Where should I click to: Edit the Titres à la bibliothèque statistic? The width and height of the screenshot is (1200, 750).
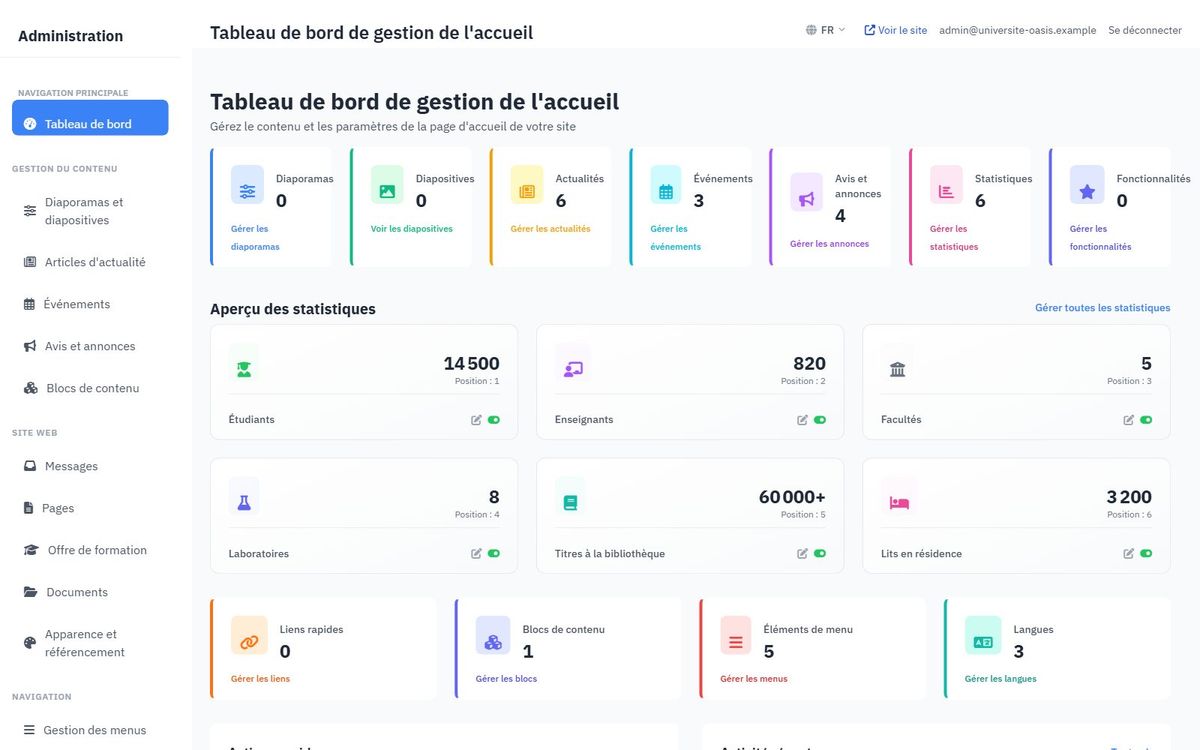coord(803,554)
